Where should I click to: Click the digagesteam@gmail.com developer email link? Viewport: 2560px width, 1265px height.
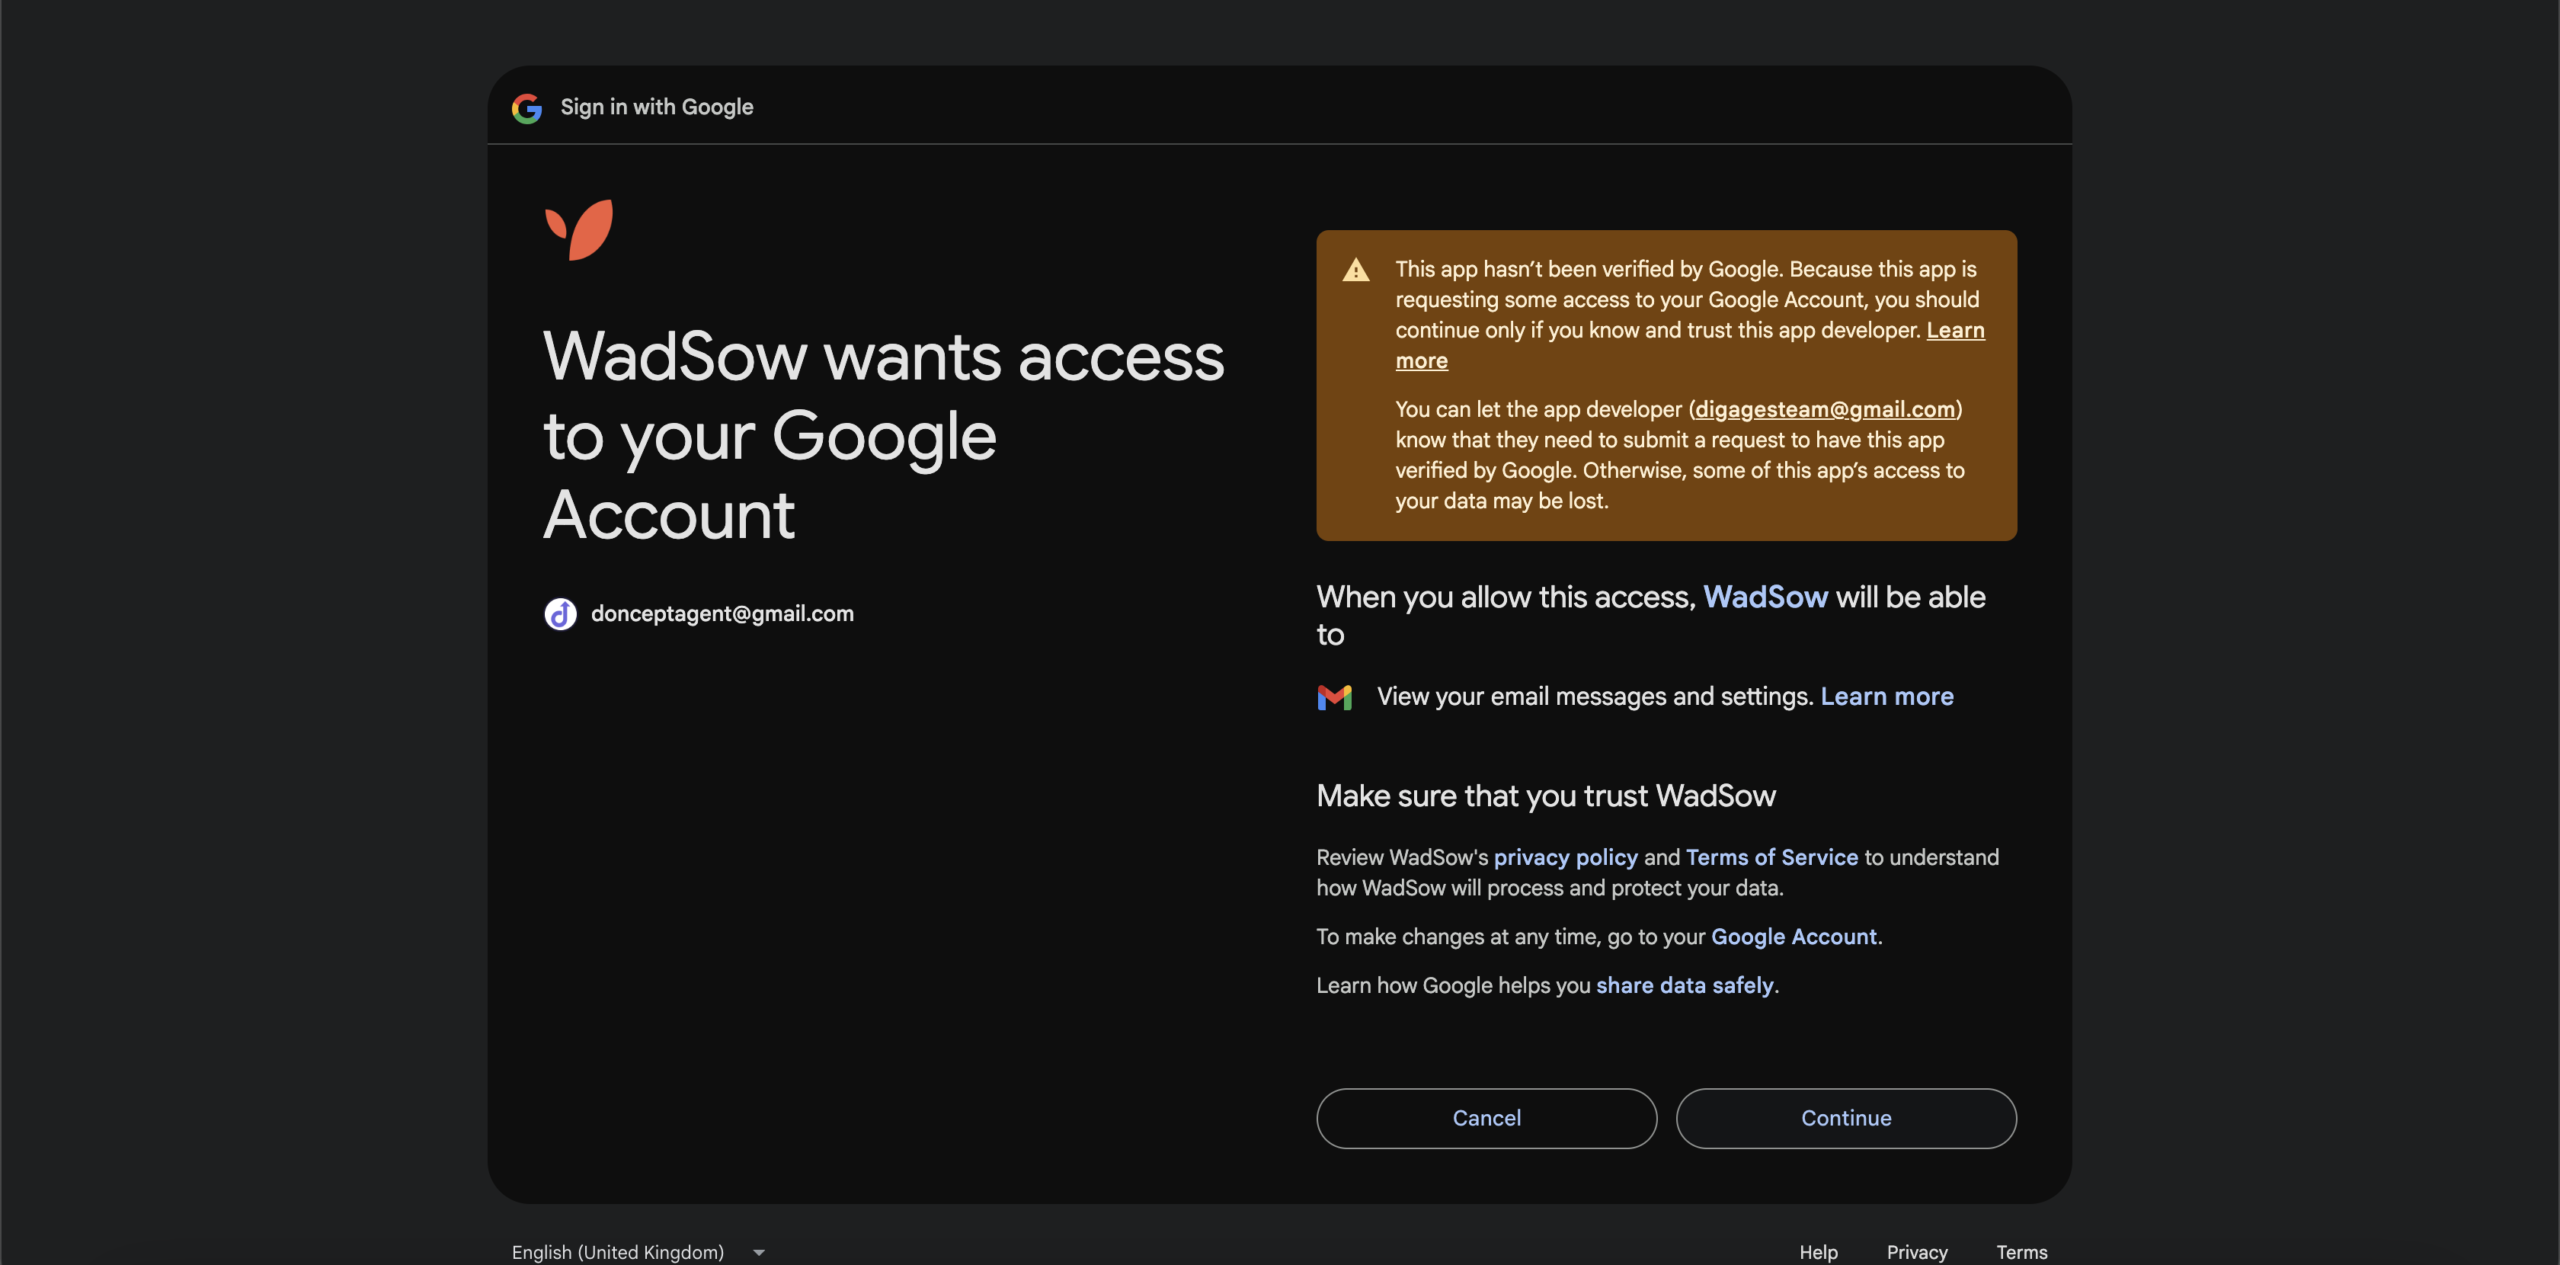coord(1824,409)
